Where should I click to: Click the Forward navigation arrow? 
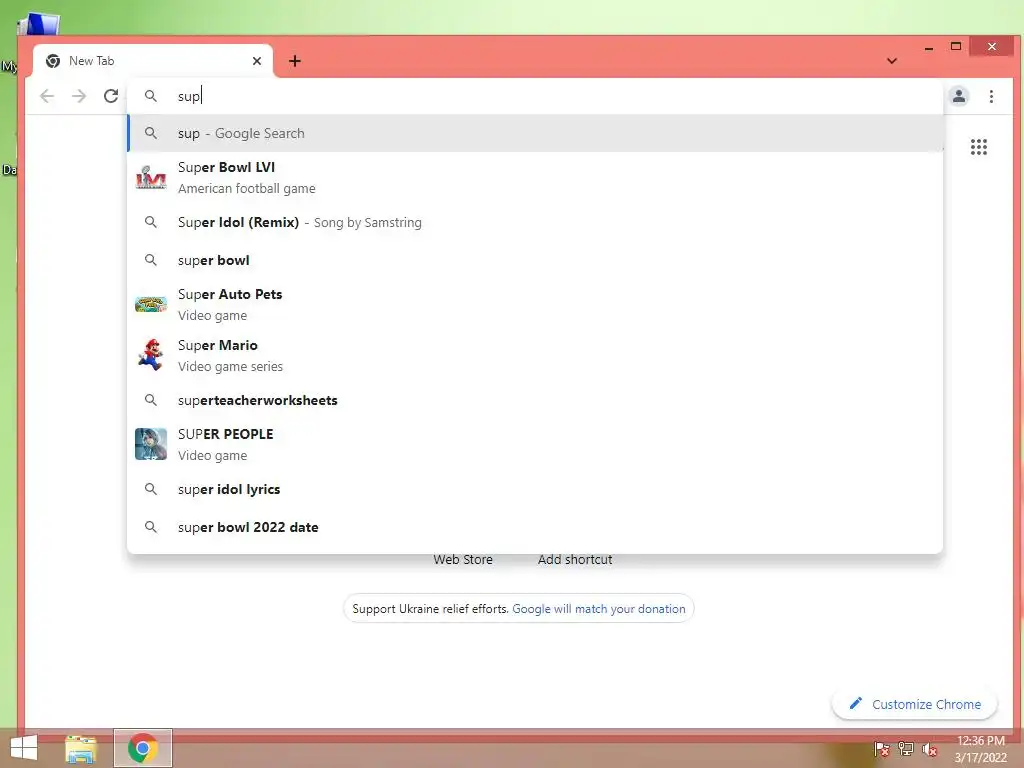coord(79,97)
